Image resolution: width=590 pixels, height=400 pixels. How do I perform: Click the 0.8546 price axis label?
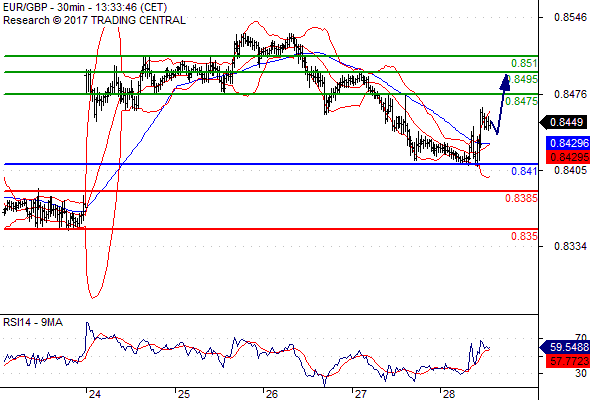[570, 17]
